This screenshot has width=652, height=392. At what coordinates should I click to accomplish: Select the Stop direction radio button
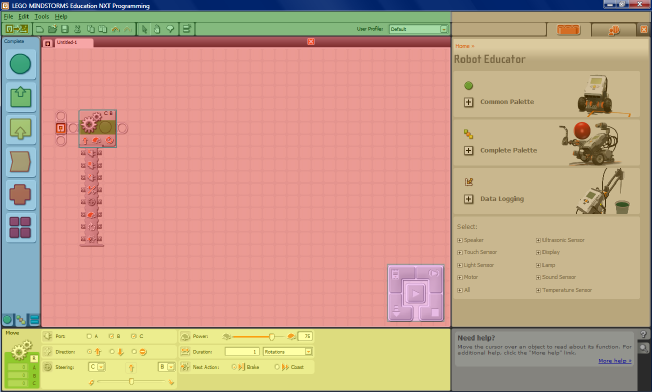coord(134,352)
